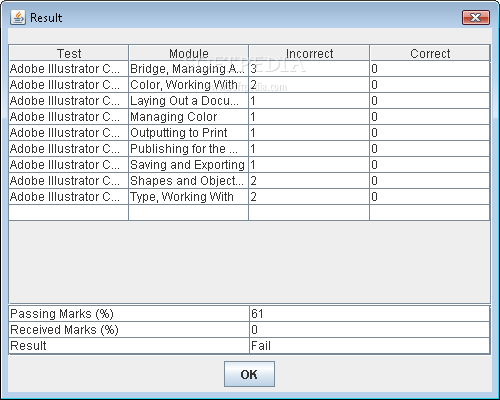Close the Result dialog window

pyautogui.click(x=476, y=17)
